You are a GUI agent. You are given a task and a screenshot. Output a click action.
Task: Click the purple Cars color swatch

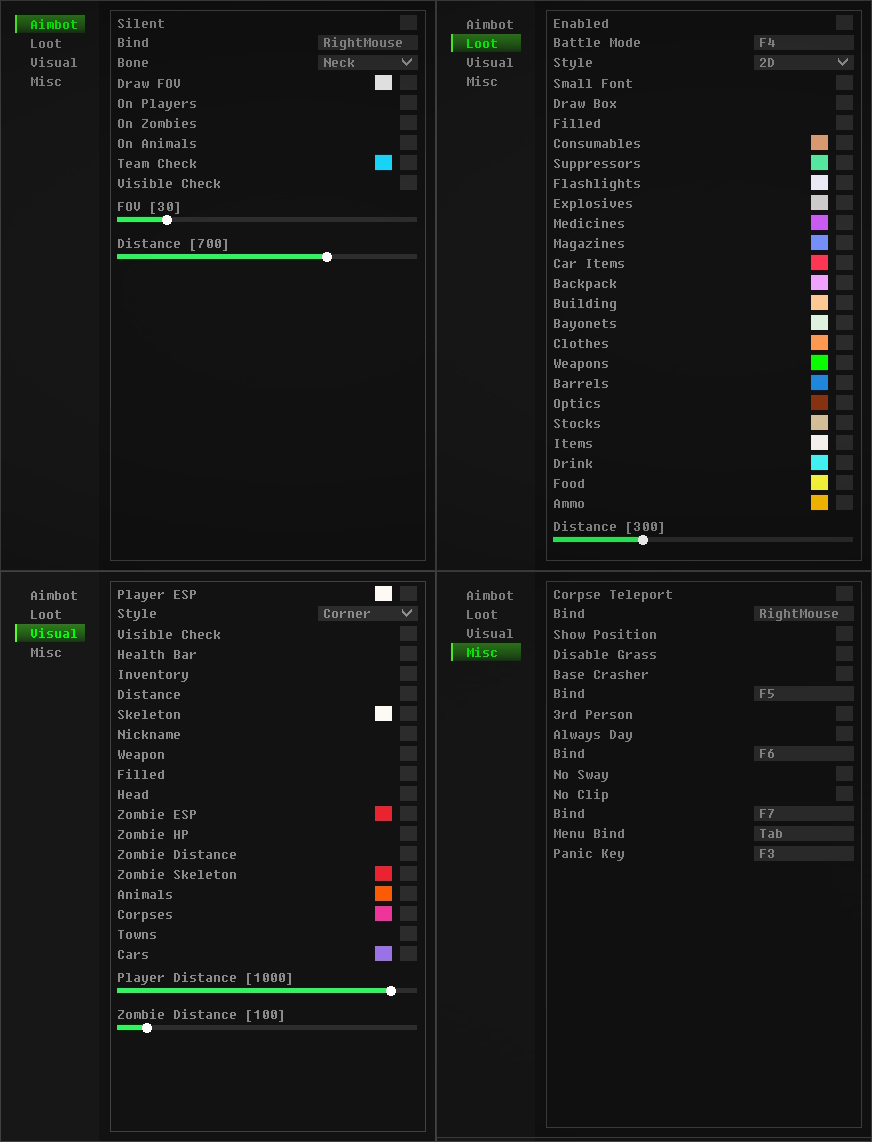[x=383, y=954]
